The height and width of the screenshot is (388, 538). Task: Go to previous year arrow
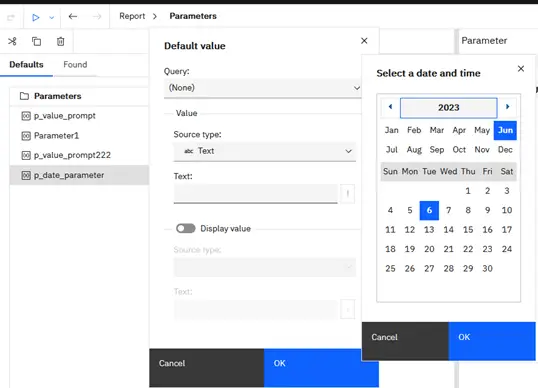point(390,107)
